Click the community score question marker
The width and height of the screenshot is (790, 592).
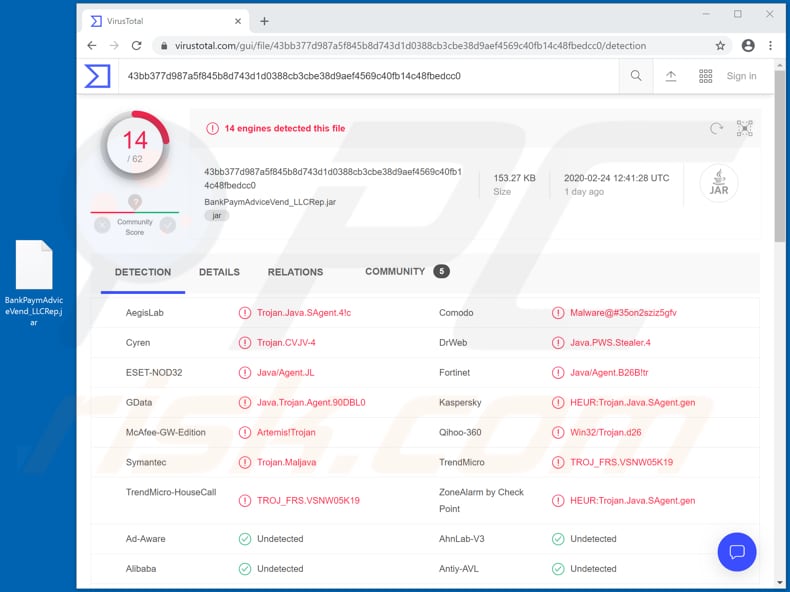click(135, 202)
